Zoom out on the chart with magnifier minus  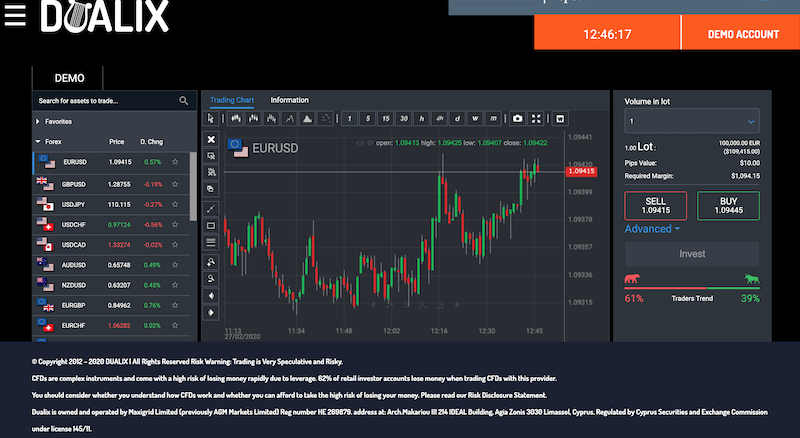click(x=211, y=279)
